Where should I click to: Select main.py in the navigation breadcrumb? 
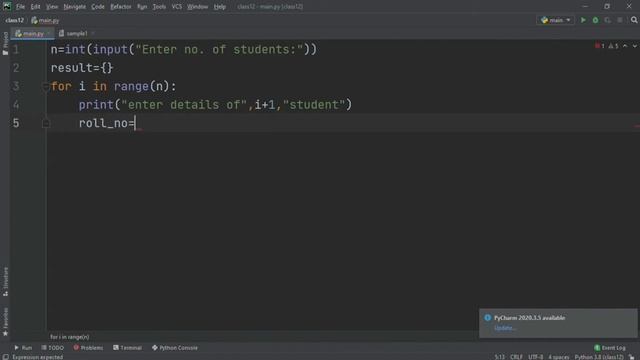pyautogui.click(x=45, y=20)
